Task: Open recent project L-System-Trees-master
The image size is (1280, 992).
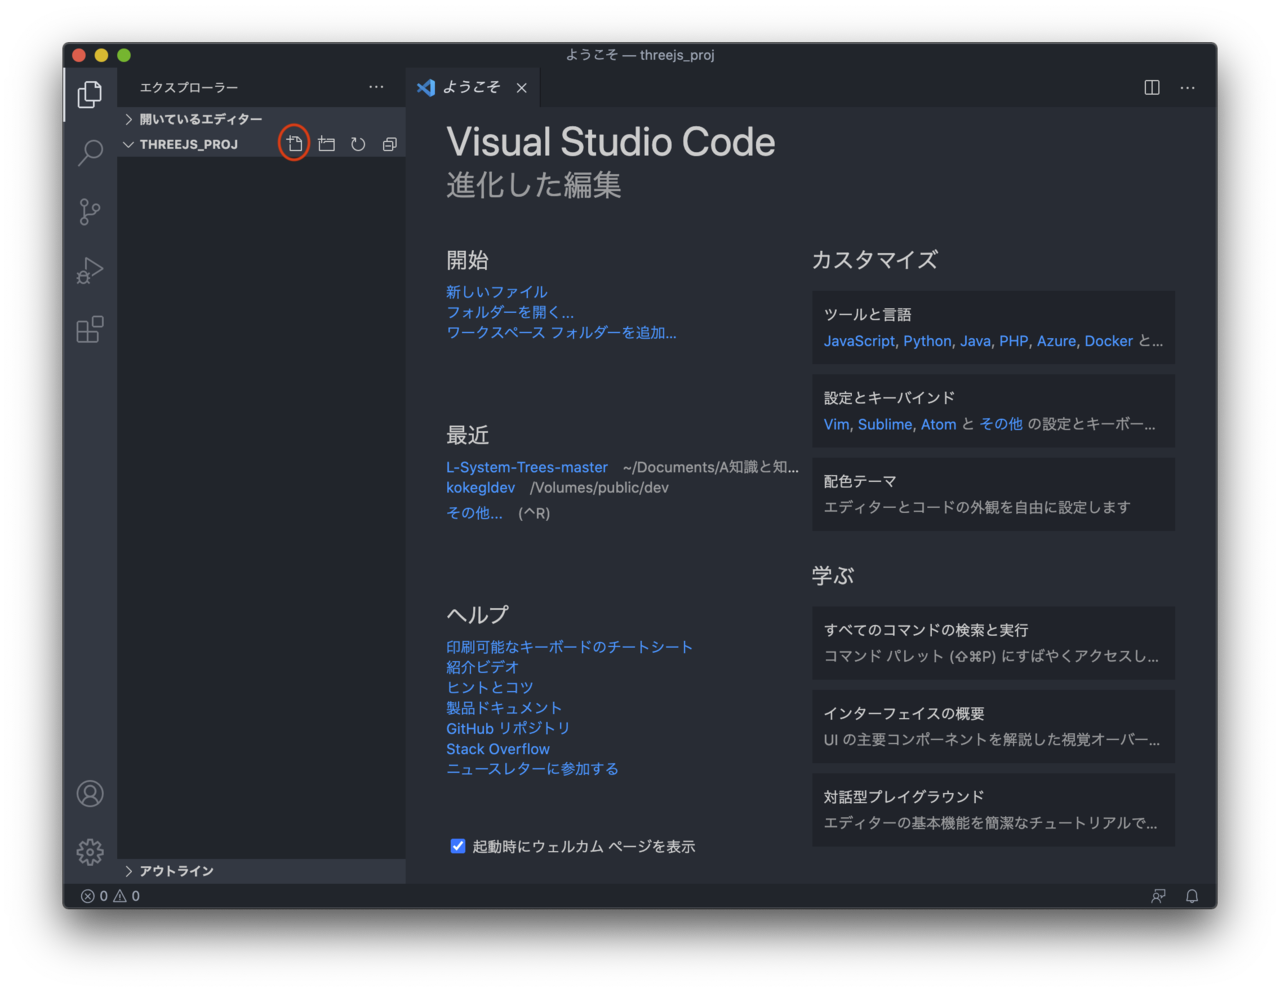Action: click(527, 467)
